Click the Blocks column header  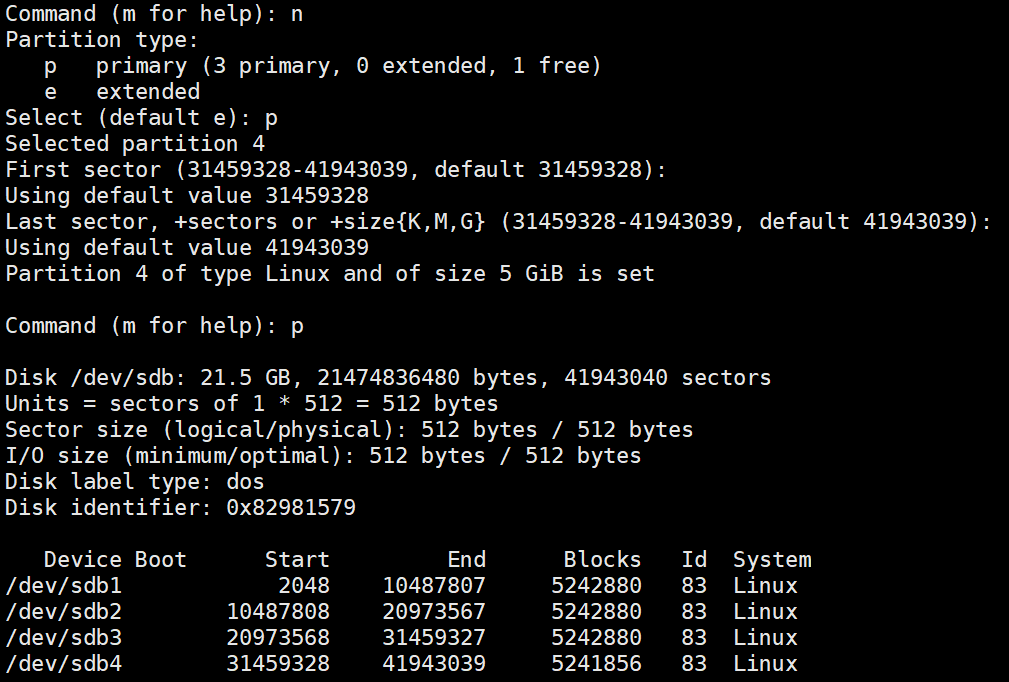point(602,560)
